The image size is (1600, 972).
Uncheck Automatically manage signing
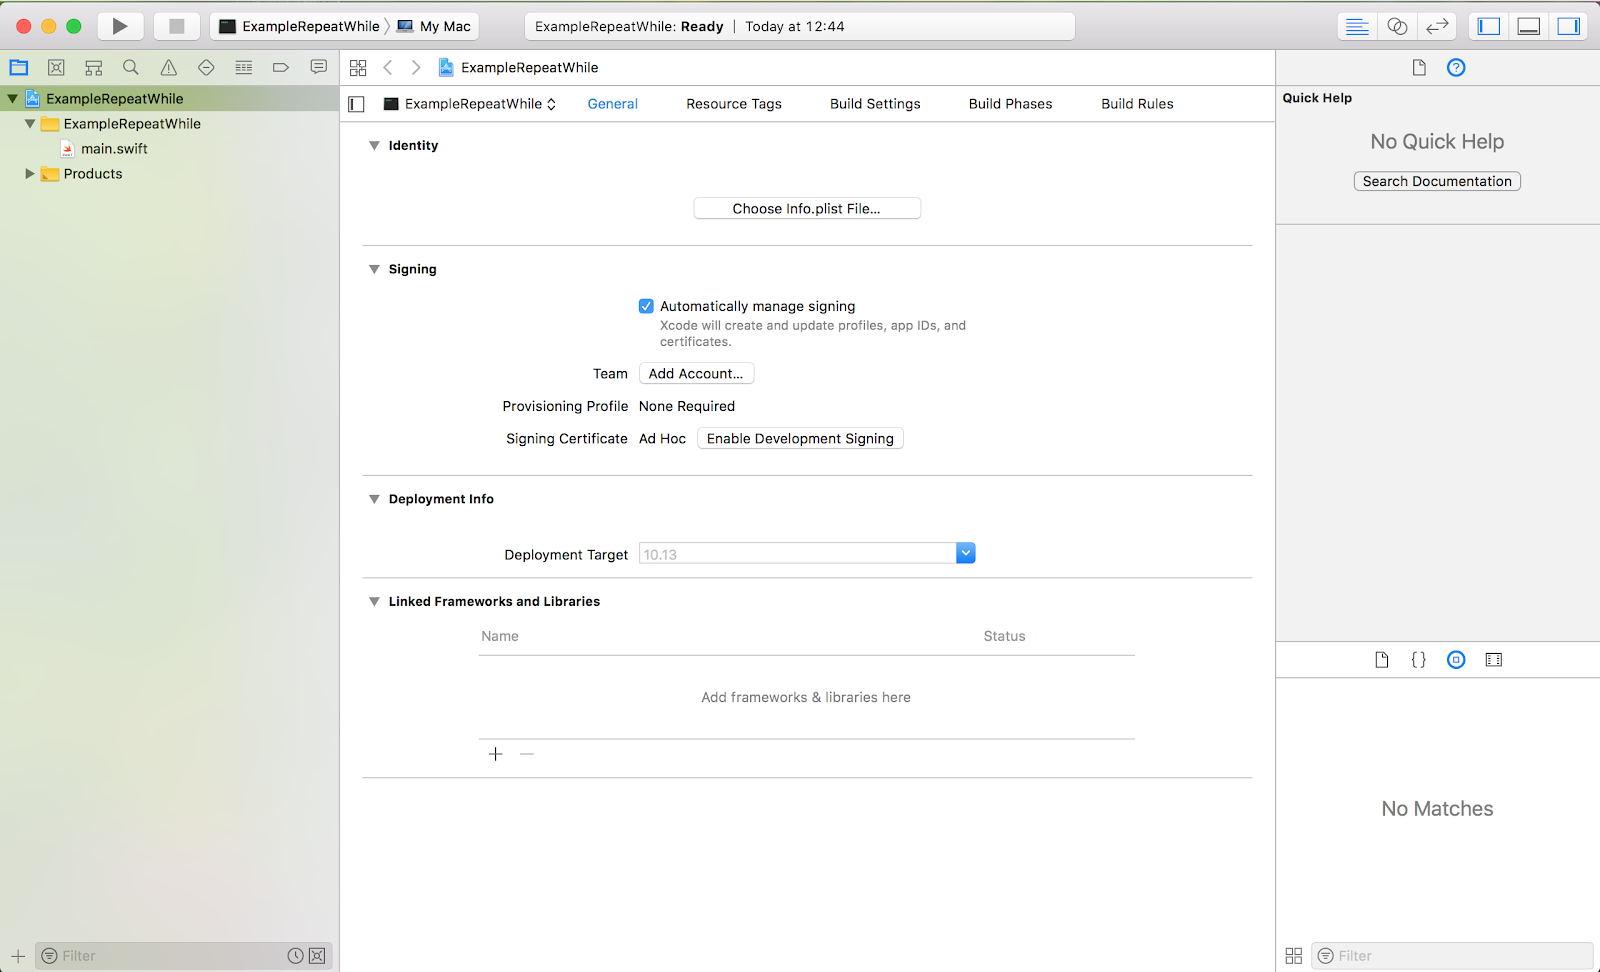tap(646, 306)
